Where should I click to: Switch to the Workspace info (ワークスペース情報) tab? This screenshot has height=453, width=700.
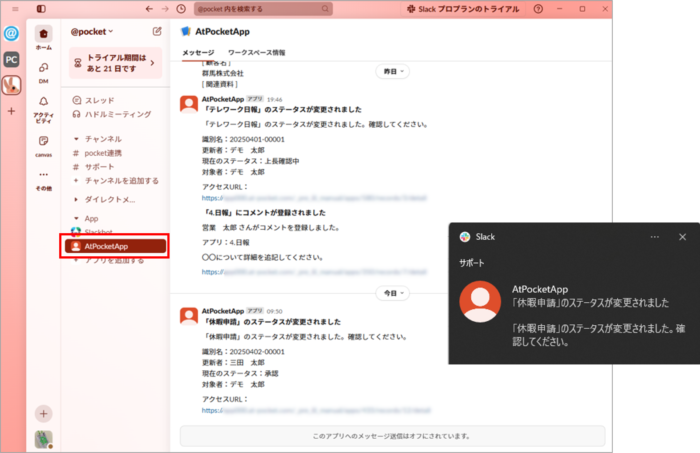point(257,53)
